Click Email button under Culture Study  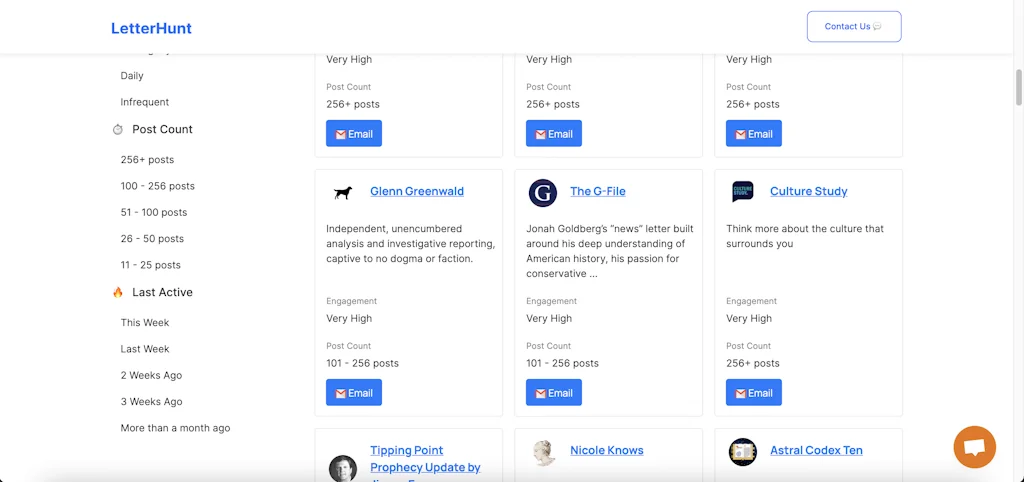point(754,393)
